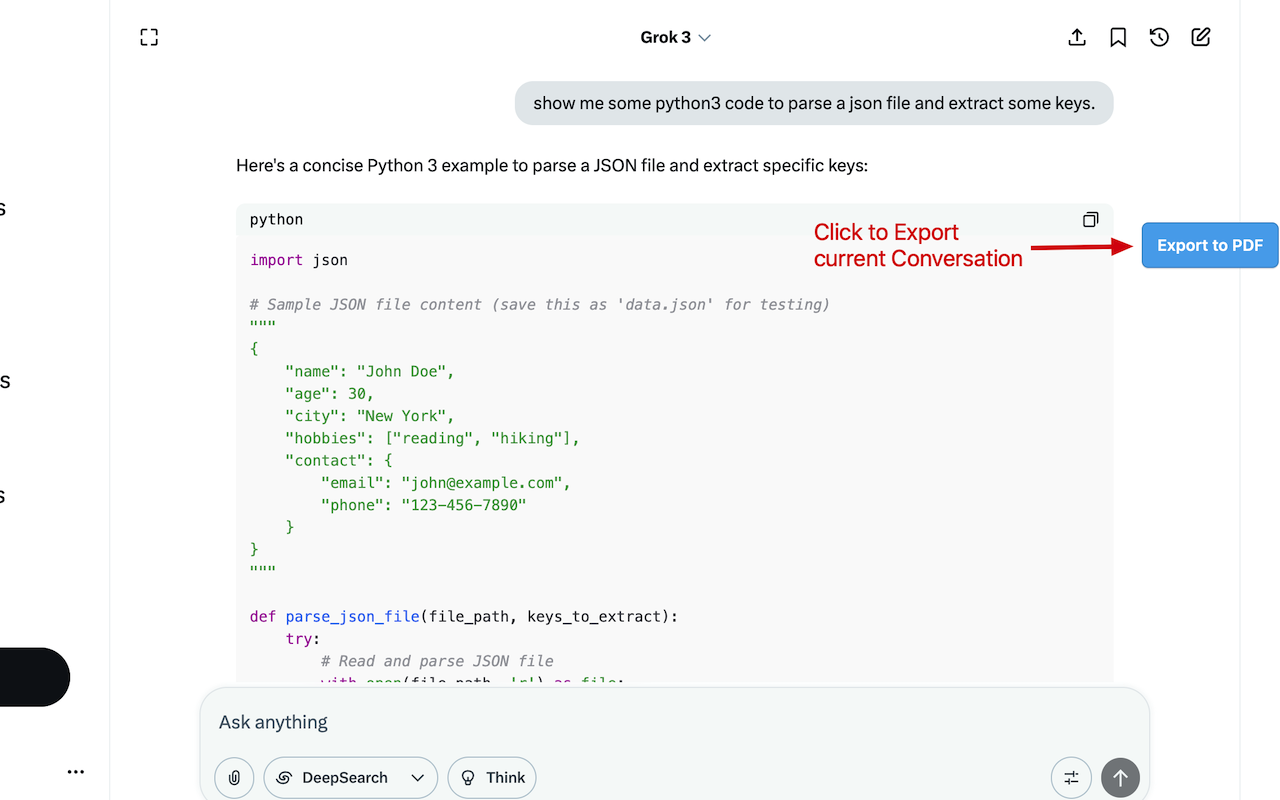
Task: Click the paperclip attach file icon
Action: [234, 777]
